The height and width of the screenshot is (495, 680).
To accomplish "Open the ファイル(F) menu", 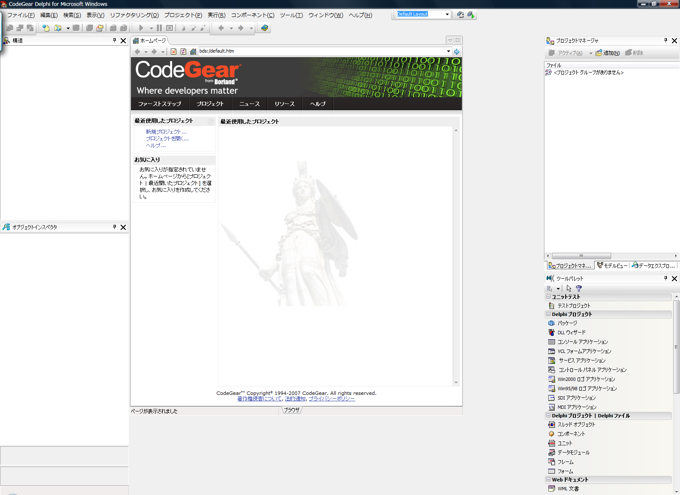I will pos(21,15).
